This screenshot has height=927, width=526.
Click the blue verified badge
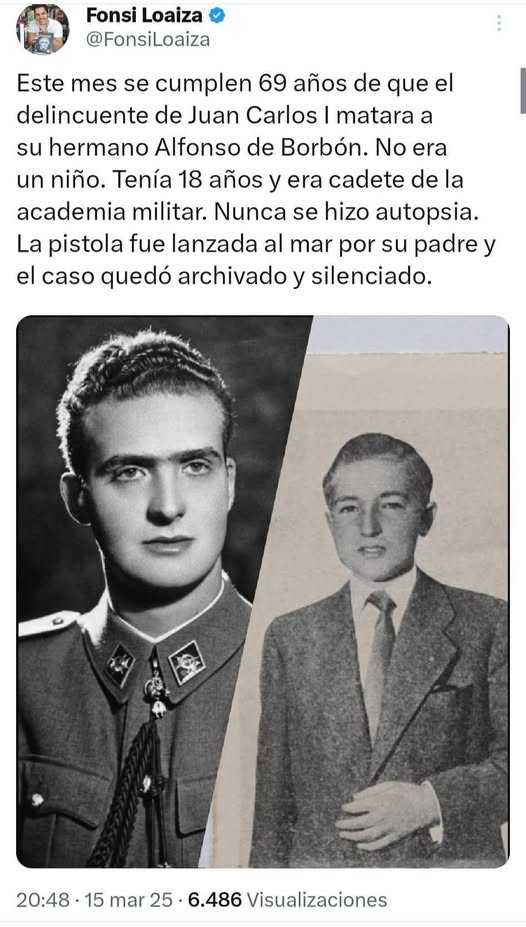pyautogui.click(x=217, y=17)
